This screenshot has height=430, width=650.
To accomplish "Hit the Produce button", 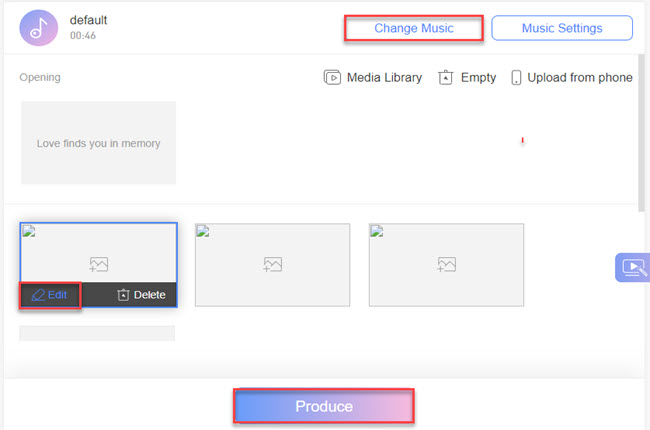I will (x=324, y=407).
